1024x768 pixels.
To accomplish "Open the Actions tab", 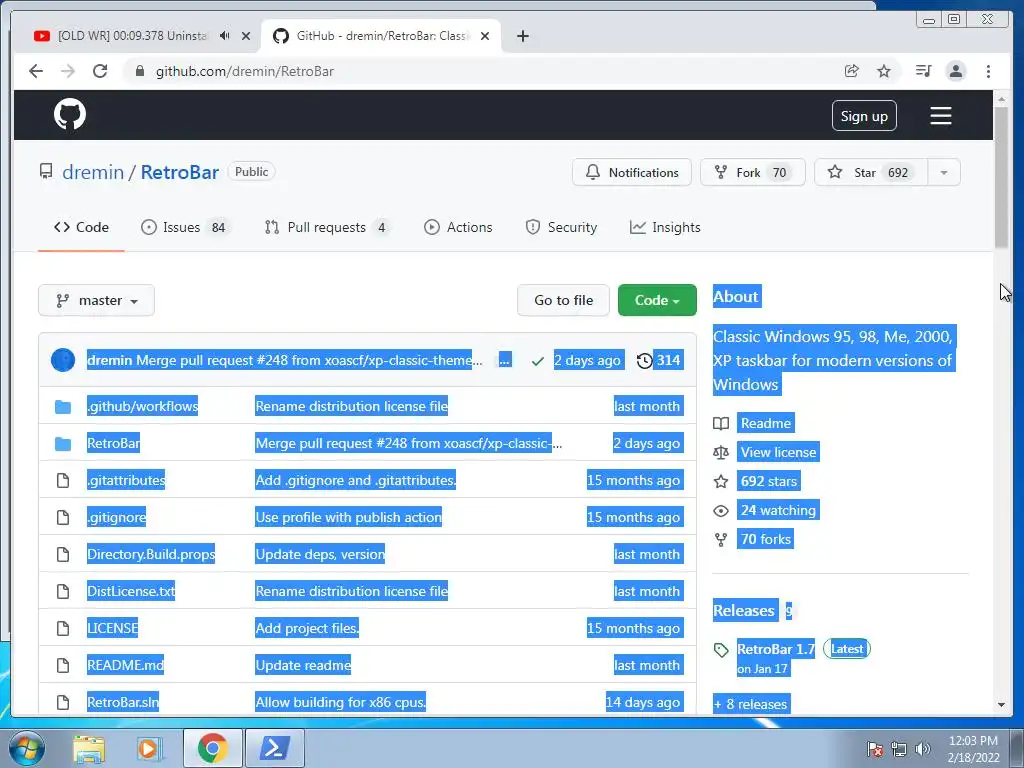I will [458, 227].
